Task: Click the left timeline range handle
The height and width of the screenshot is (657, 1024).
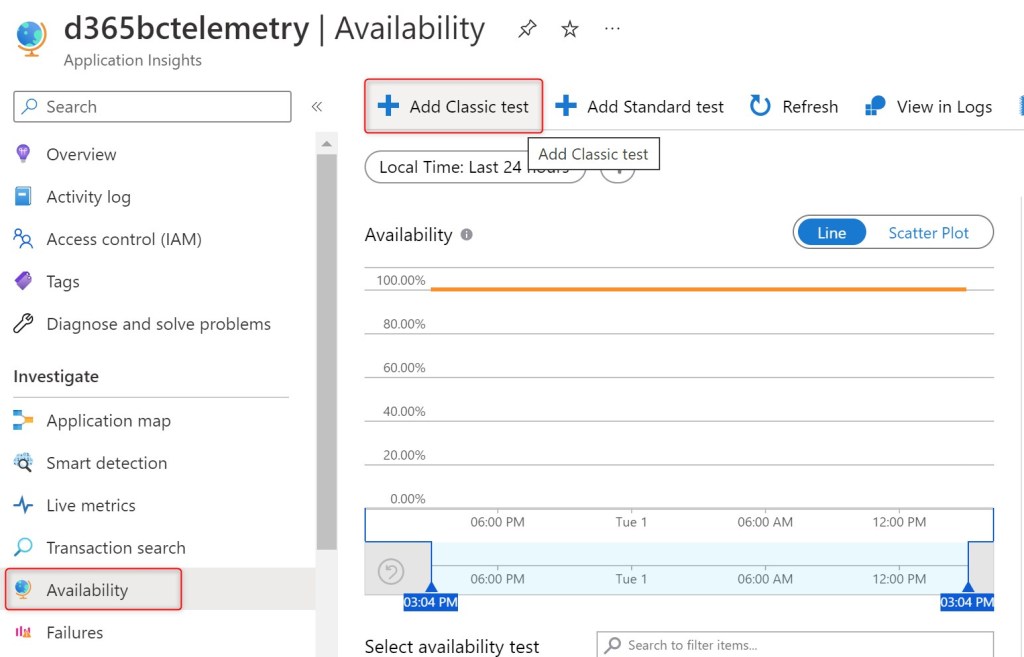Action: [x=431, y=588]
